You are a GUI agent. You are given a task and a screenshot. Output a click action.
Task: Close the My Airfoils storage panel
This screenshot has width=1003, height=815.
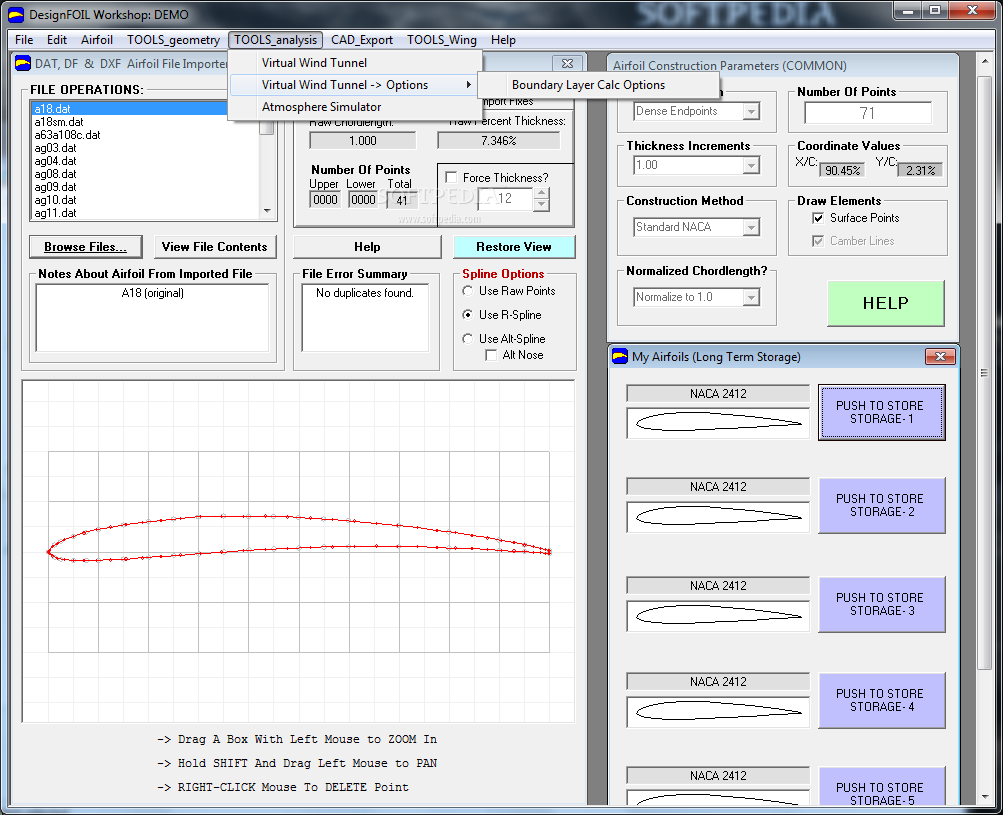pyautogui.click(x=940, y=357)
